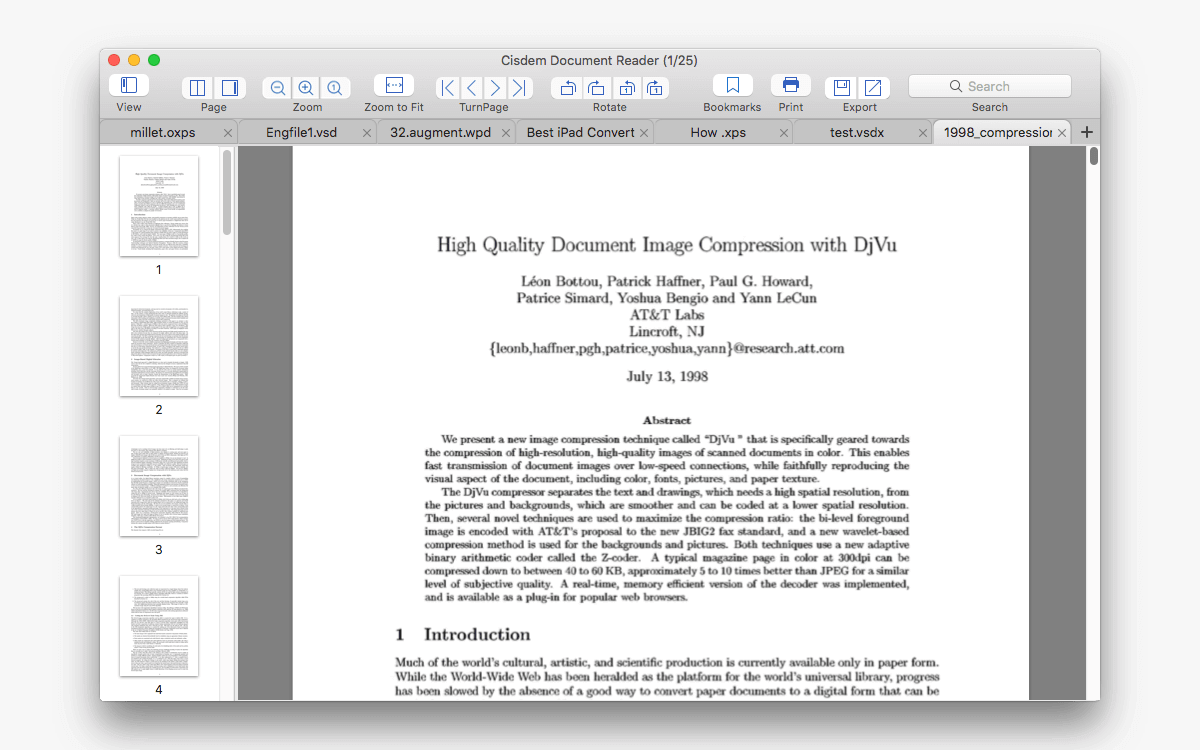Image resolution: width=1200 pixels, height=750 pixels.
Task: Go to the previous page
Action: 471,88
